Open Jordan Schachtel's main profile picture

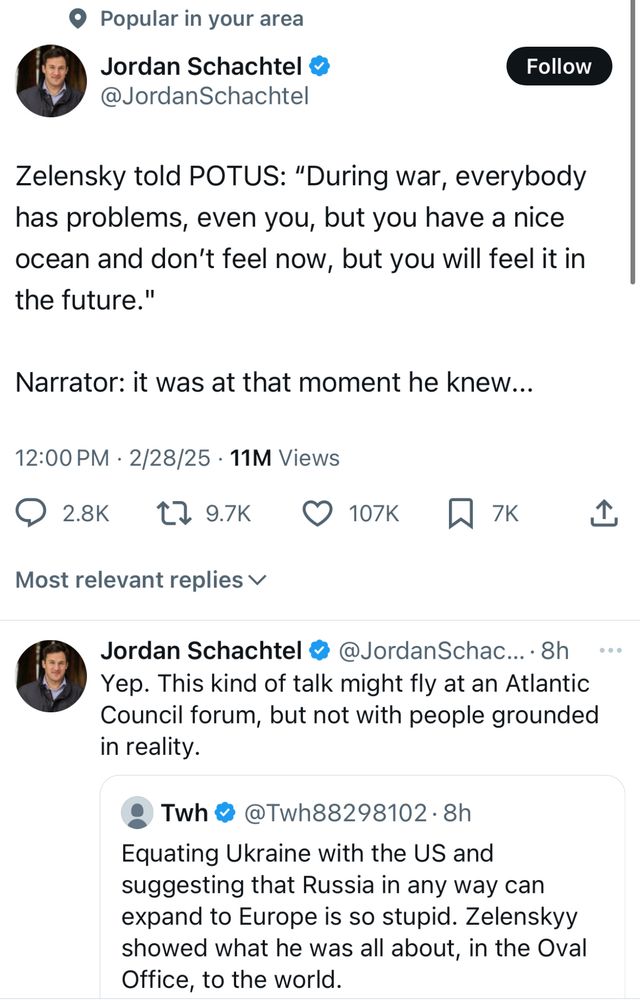pyautogui.click(x=51, y=81)
